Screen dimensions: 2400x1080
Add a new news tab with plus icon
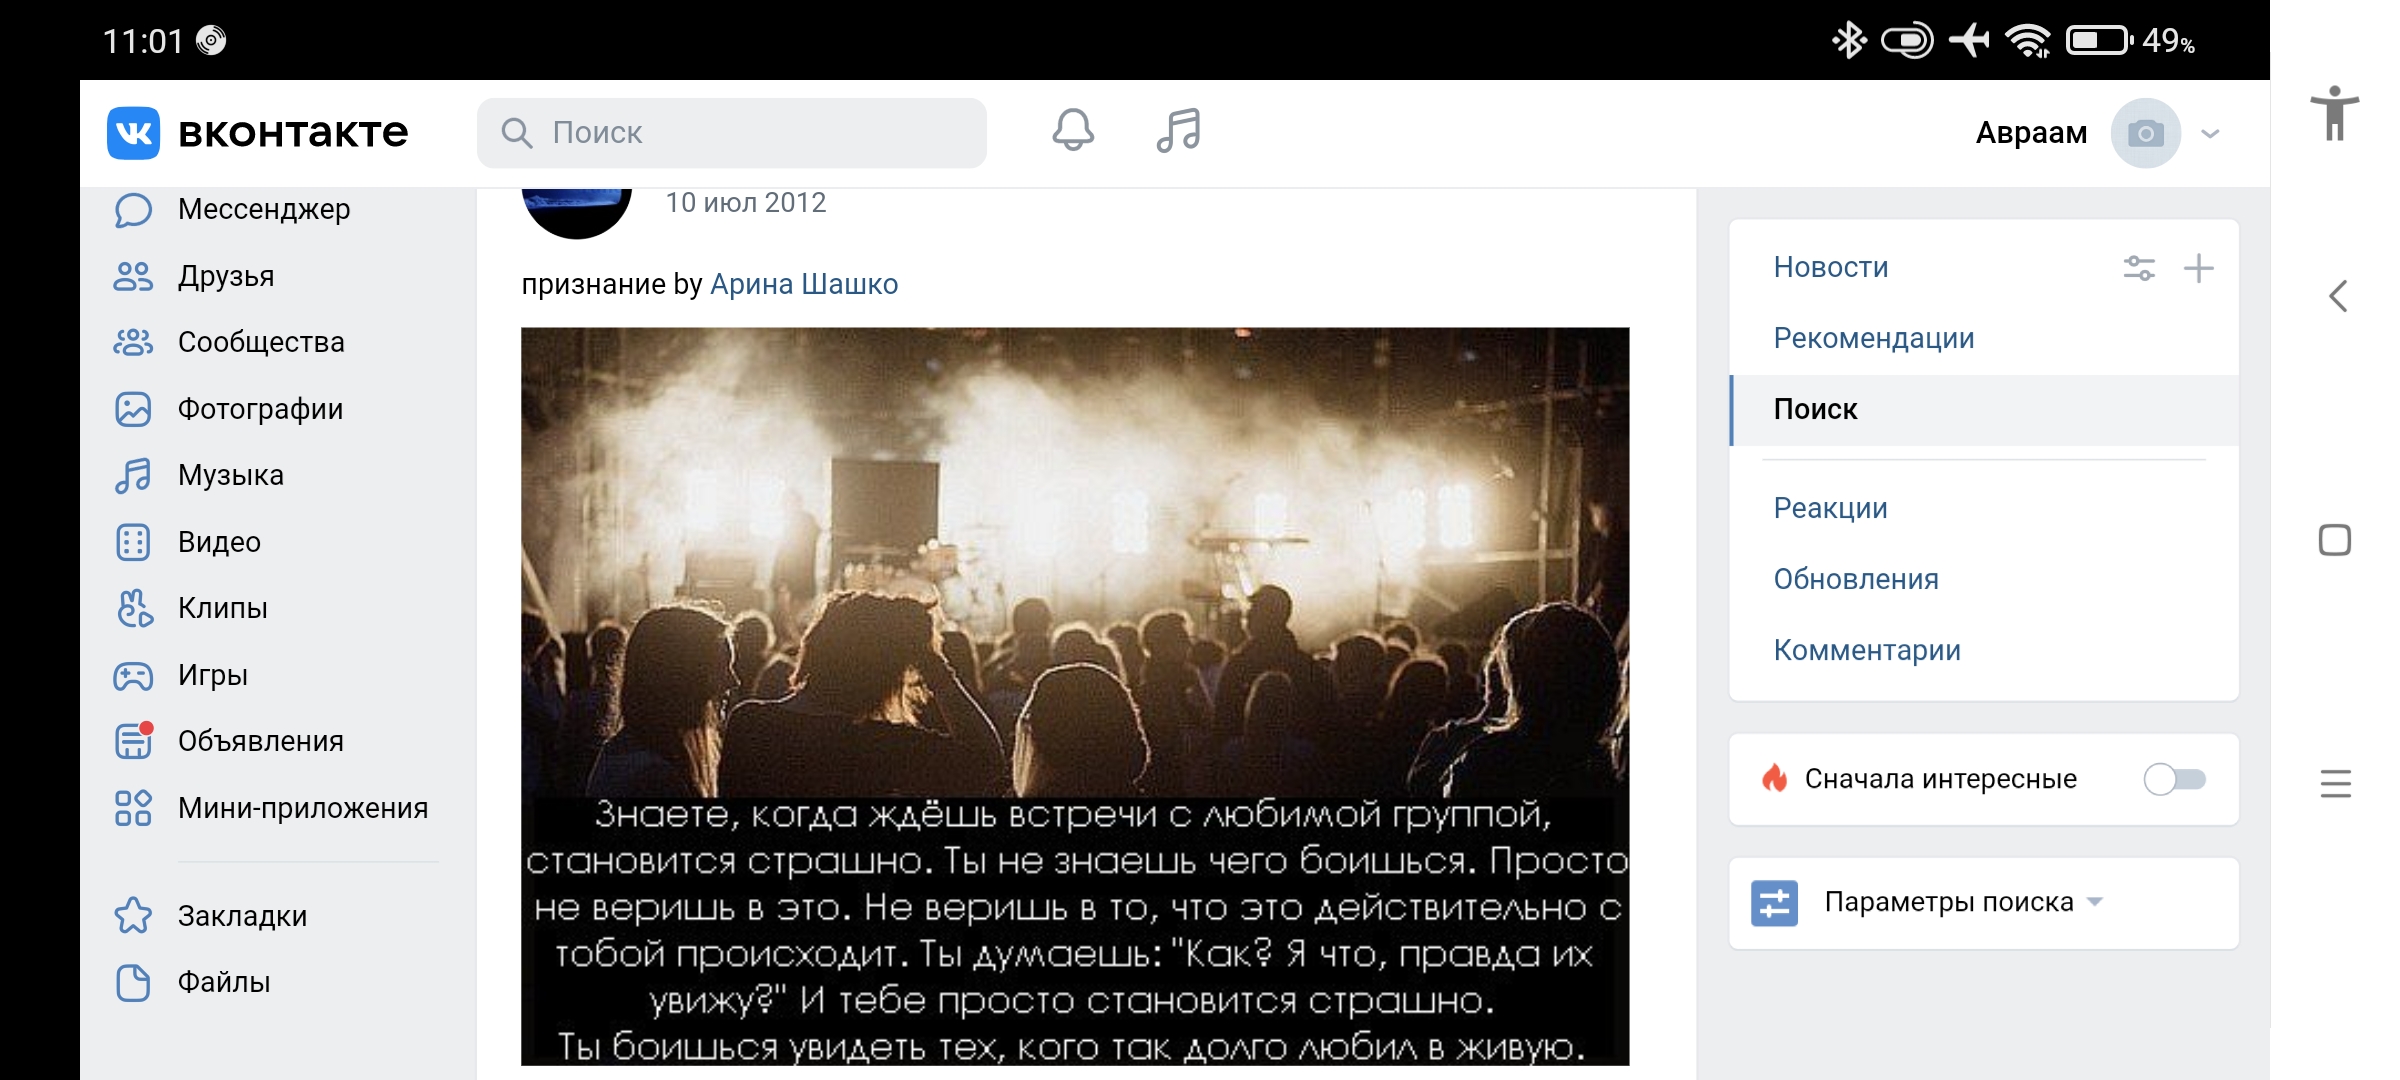pos(2198,268)
